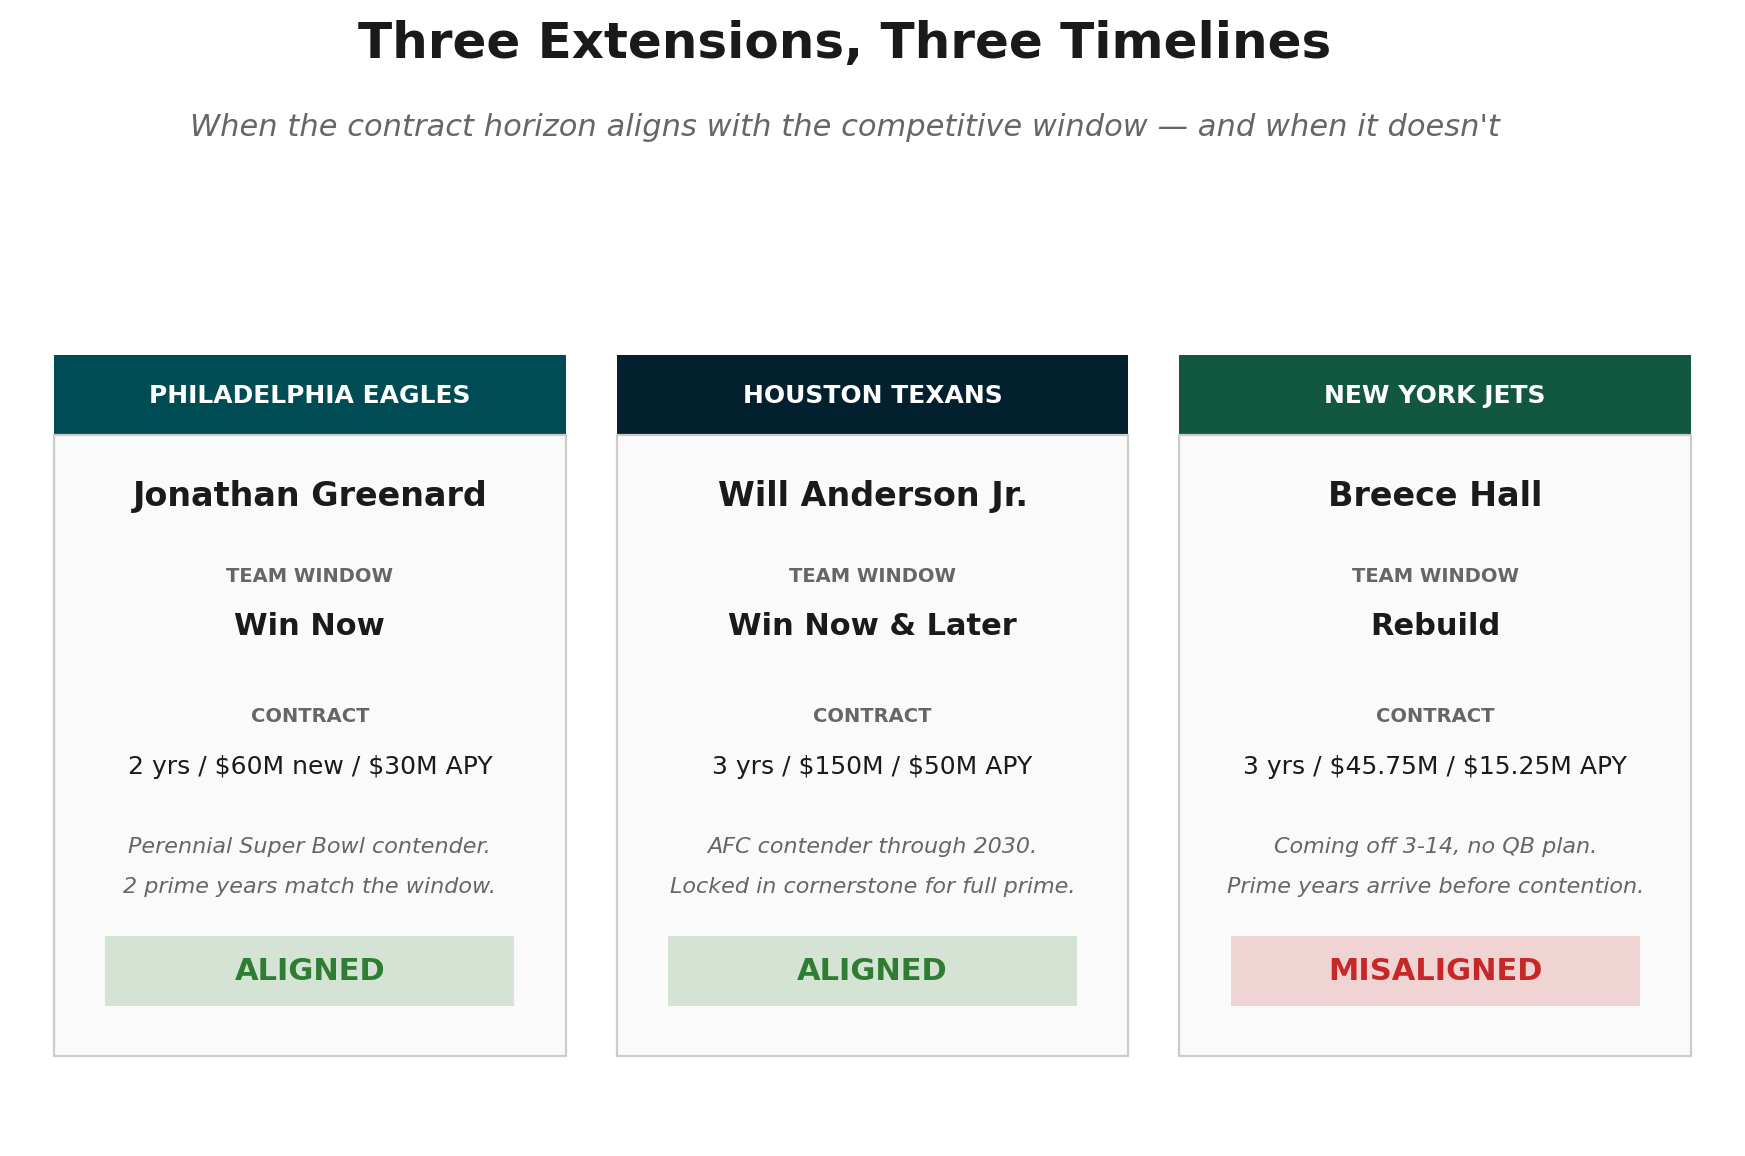The width and height of the screenshot is (1745, 1156).
Task: Click the Eagles card ALIGNED badge
Action: [310, 971]
